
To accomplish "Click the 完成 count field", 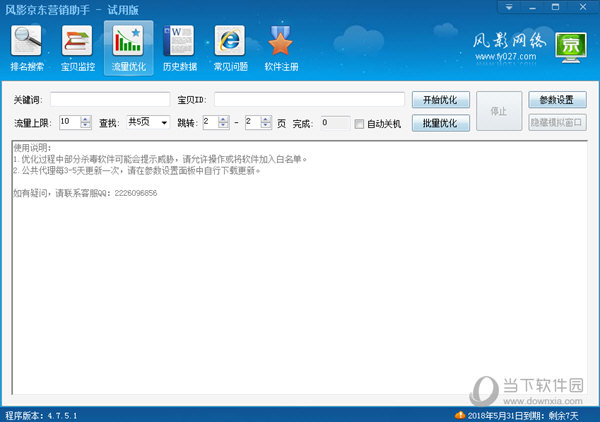I will [x=335, y=123].
